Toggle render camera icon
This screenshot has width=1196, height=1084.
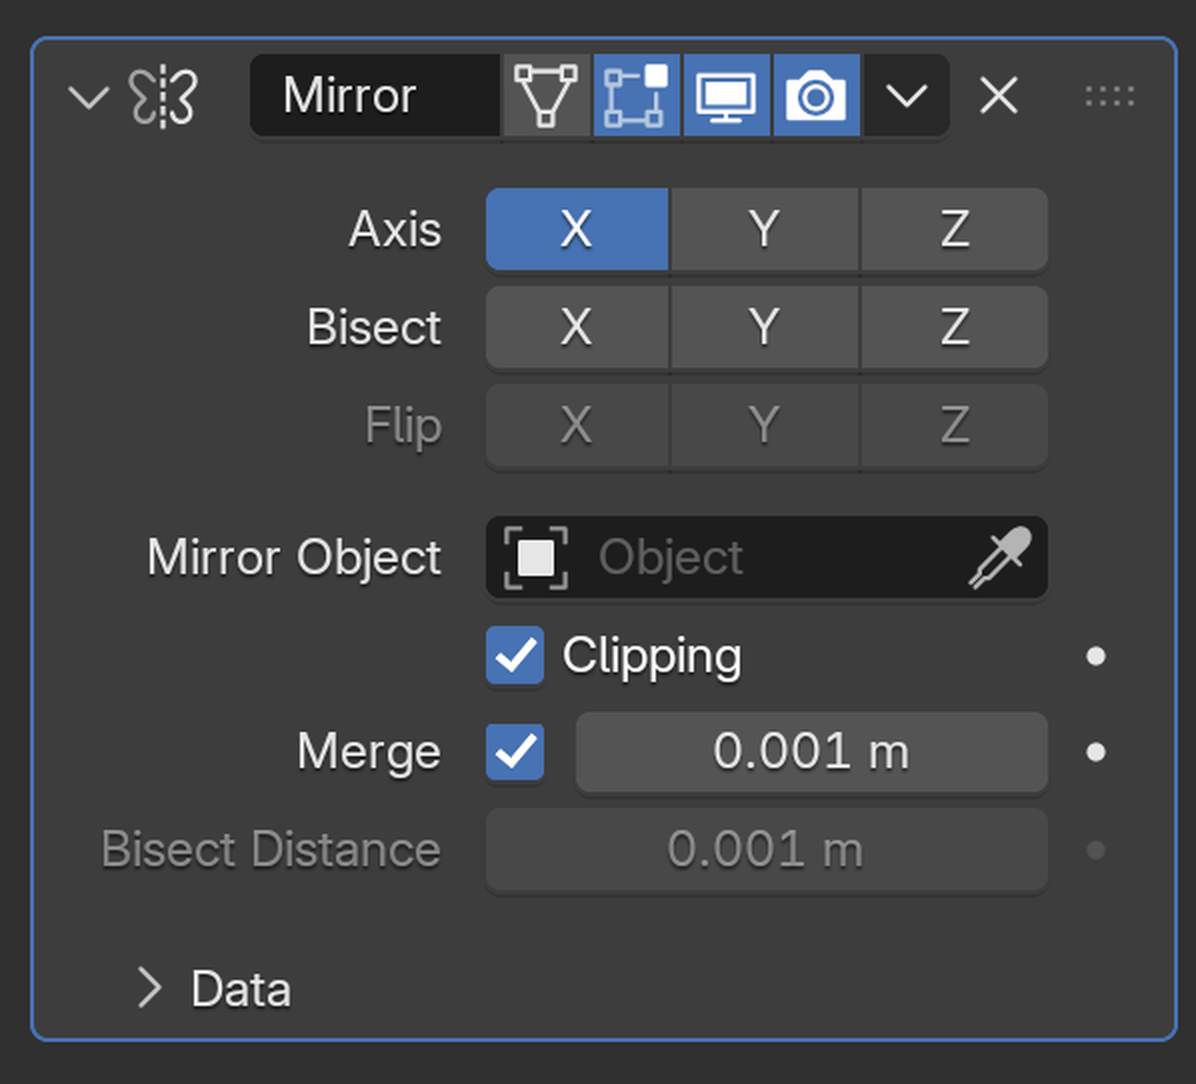[816, 95]
